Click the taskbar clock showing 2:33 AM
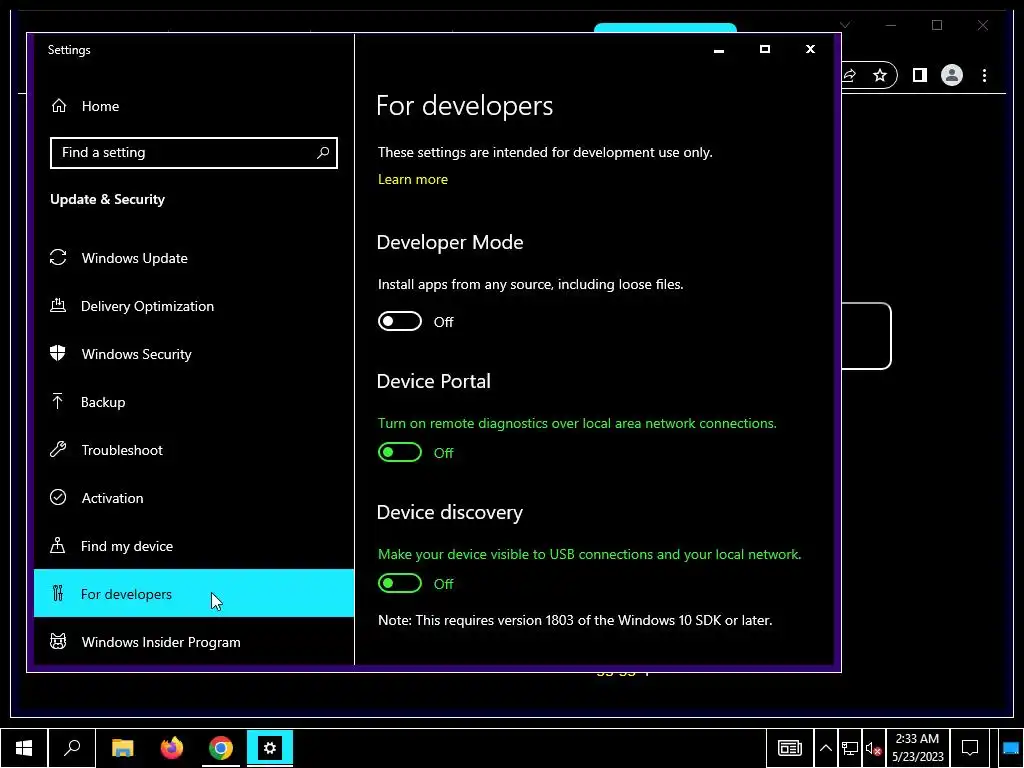Viewport: 1024px width, 768px height. click(x=917, y=748)
